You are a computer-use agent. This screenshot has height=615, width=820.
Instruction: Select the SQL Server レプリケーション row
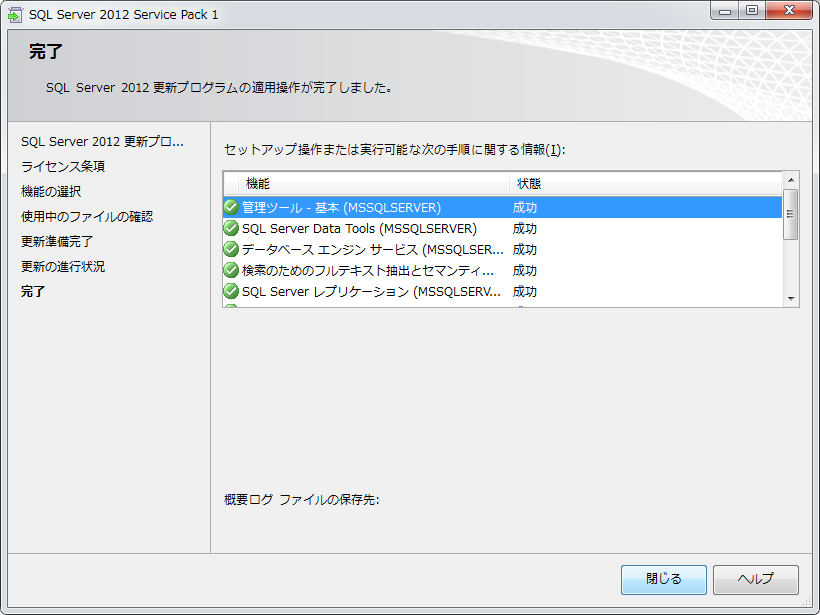(x=370, y=292)
